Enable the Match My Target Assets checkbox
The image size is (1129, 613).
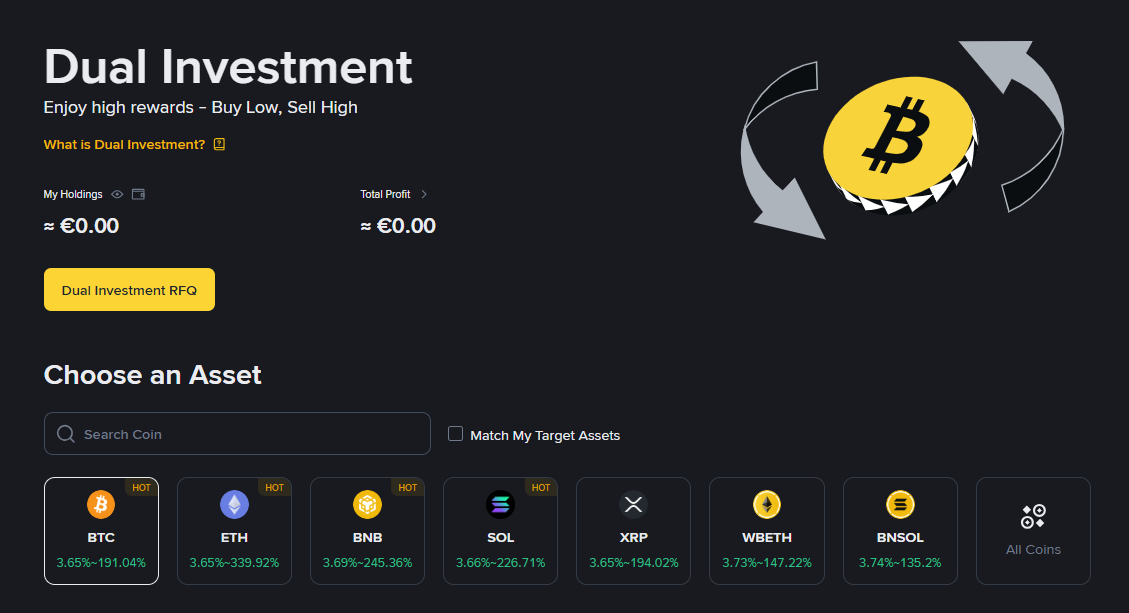coord(456,434)
